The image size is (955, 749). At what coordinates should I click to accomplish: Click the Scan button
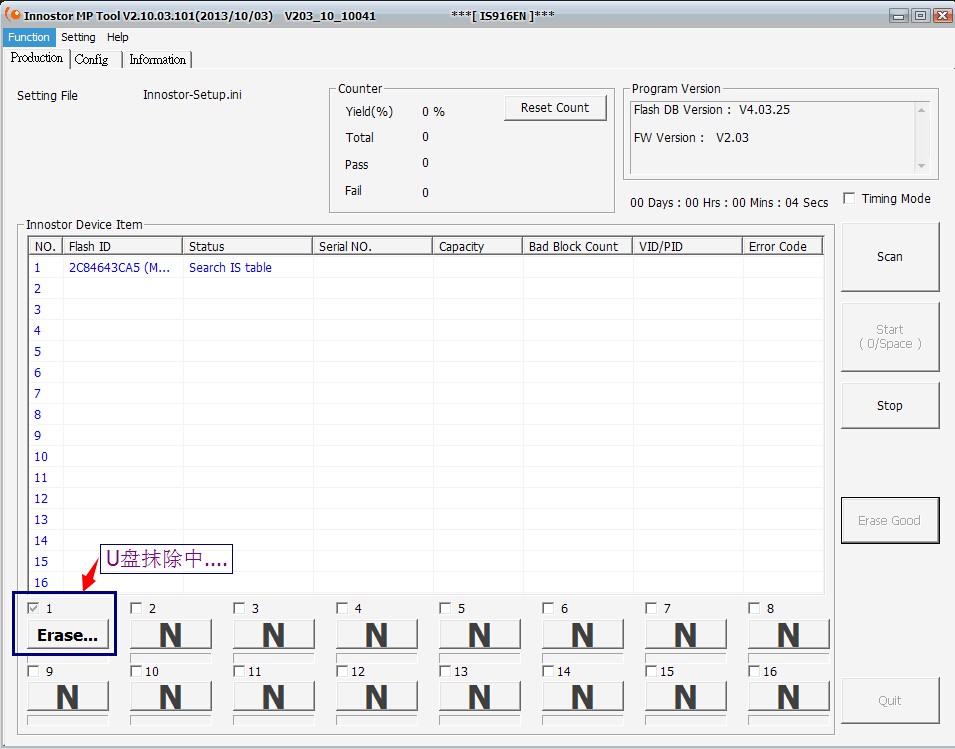pyautogui.click(x=889, y=257)
